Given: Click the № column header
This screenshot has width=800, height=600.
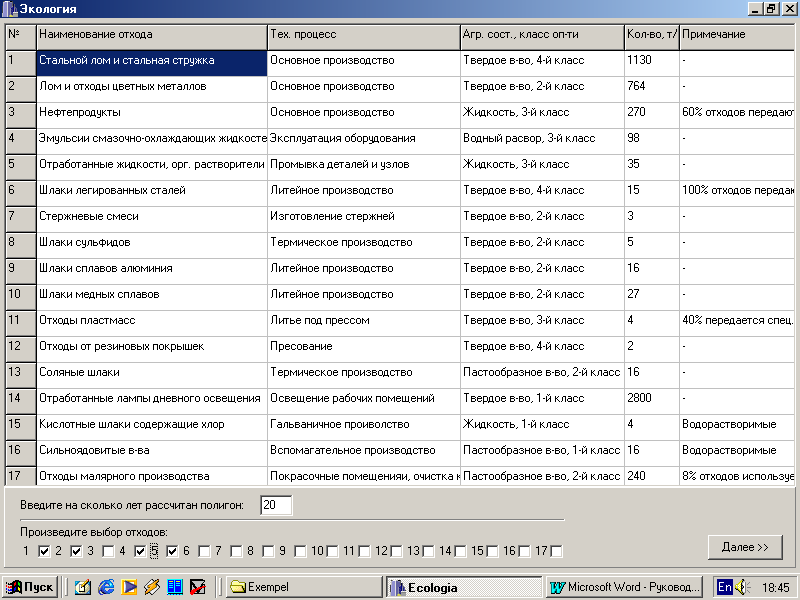Looking at the screenshot, I should pos(21,37).
